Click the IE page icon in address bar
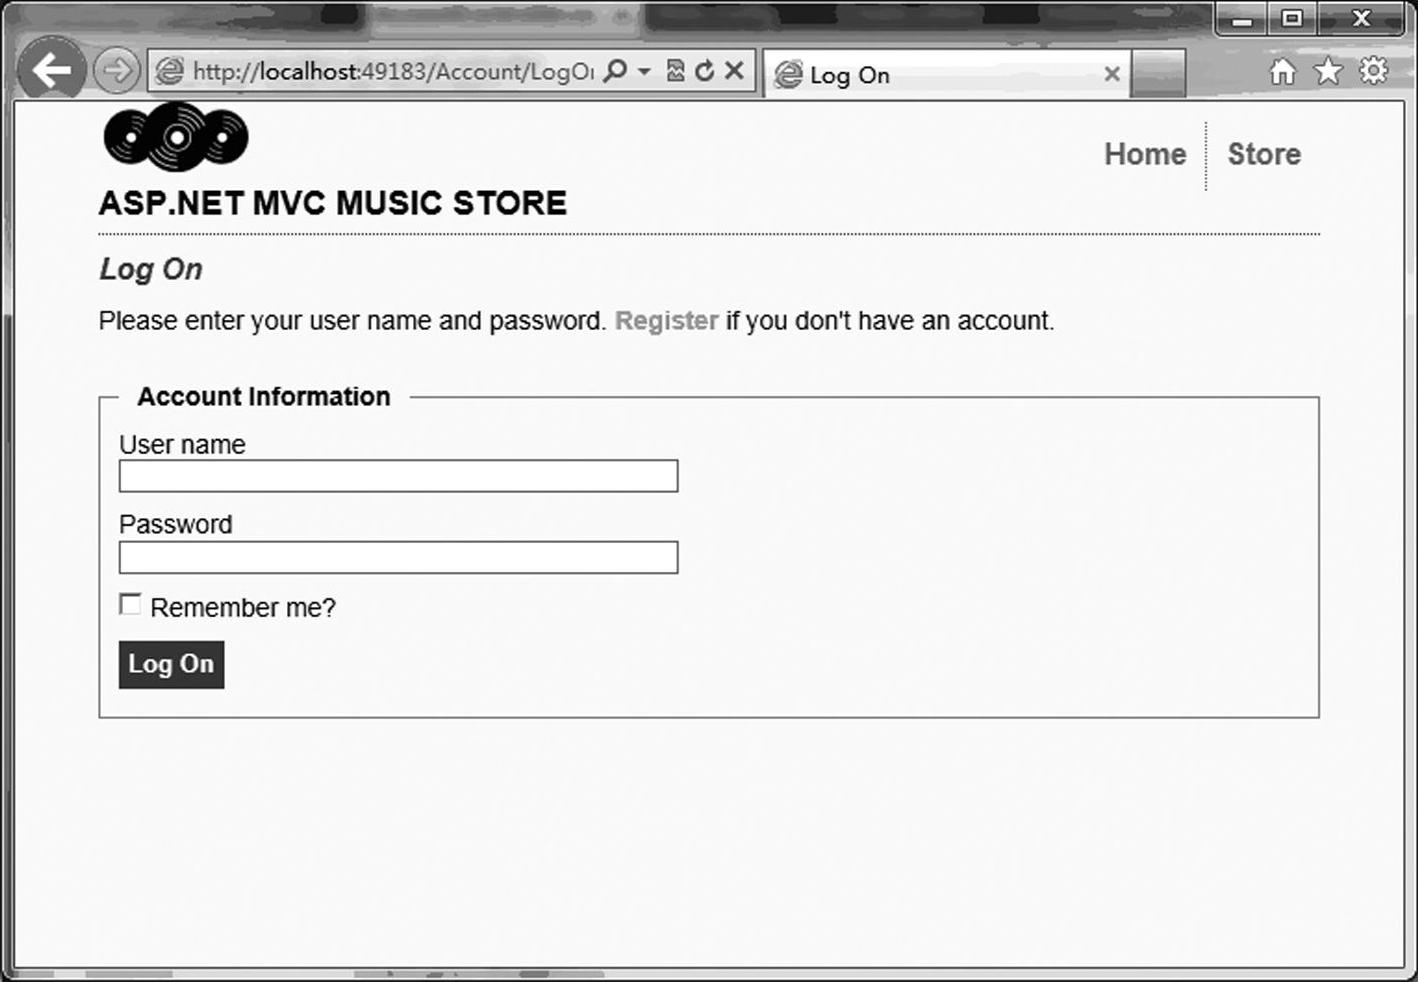This screenshot has height=982, width=1418. pos(171,71)
